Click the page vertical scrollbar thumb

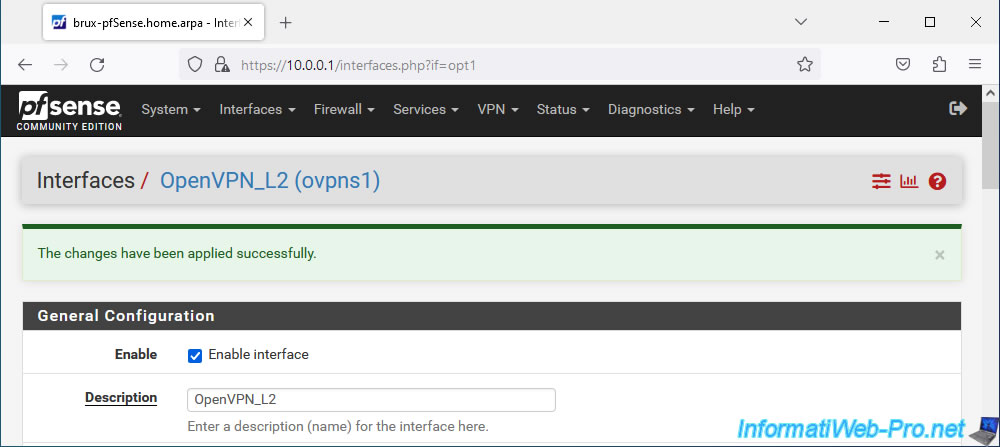[x=990, y=145]
